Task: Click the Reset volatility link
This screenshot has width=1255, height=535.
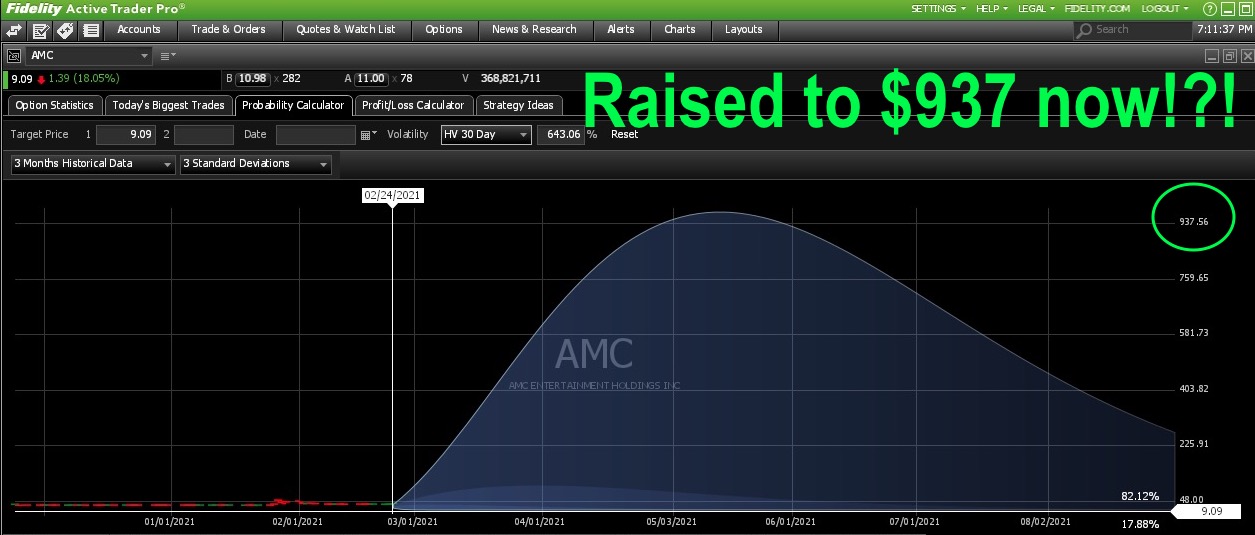Action: pos(624,134)
